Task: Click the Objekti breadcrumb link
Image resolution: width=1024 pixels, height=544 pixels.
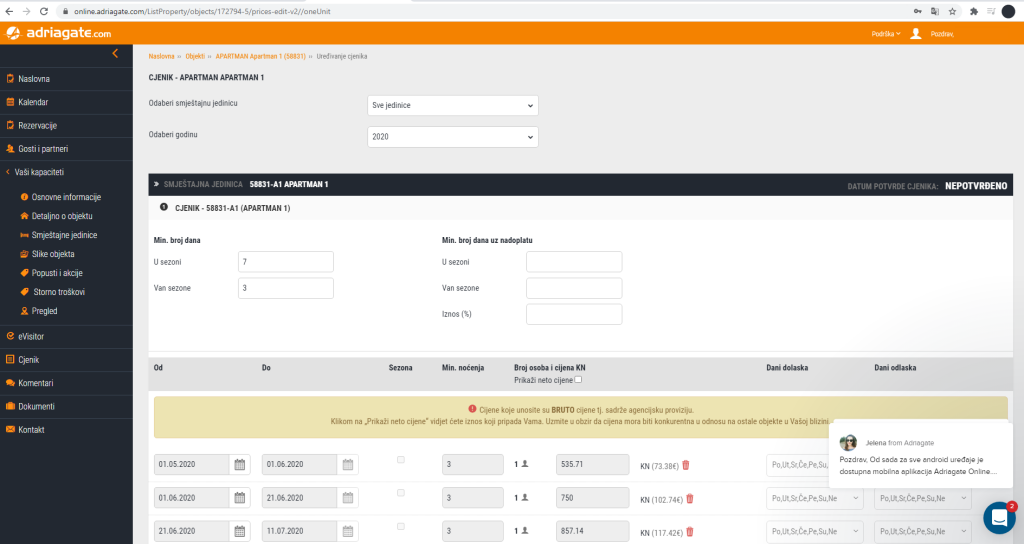Action: point(194,56)
